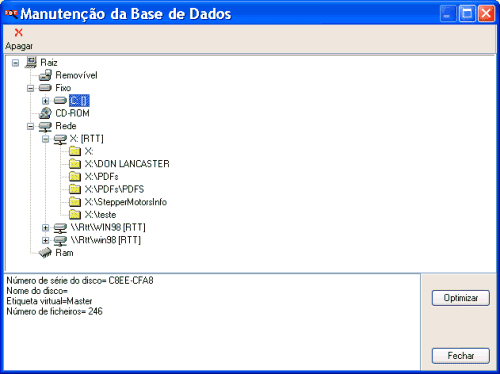This screenshot has height=374, width=500.
Task: Click the Fixo hard disk icon
Action: 45,88
